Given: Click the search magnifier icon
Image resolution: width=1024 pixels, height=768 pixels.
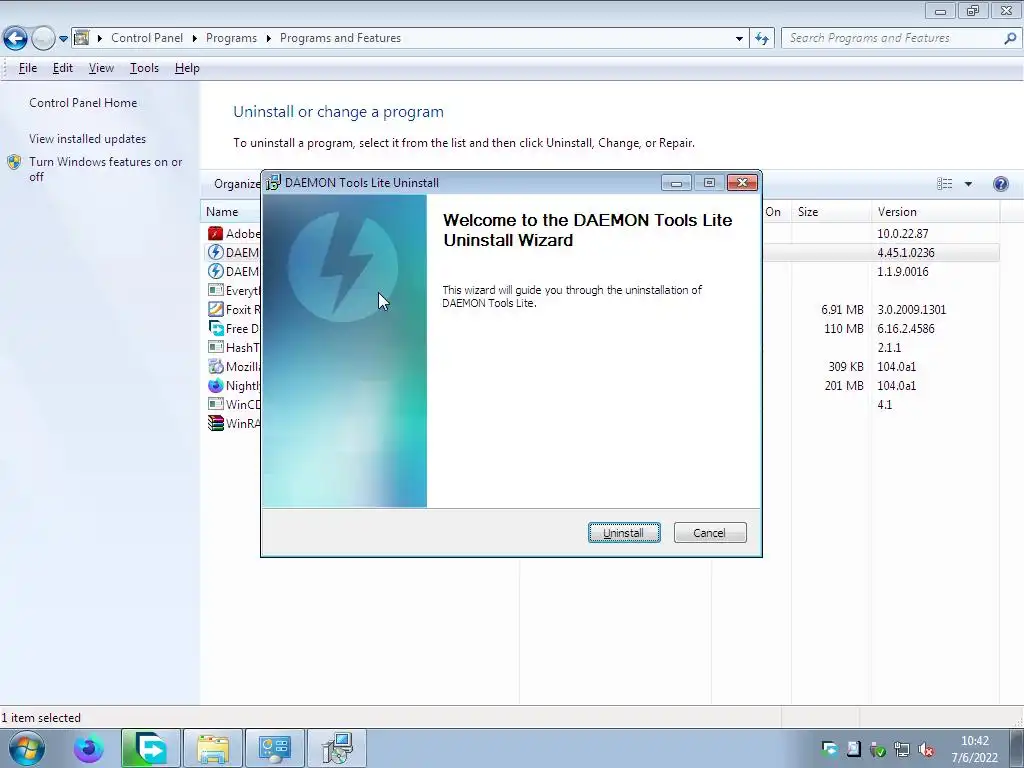Looking at the screenshot, I should coord(1010,39).
